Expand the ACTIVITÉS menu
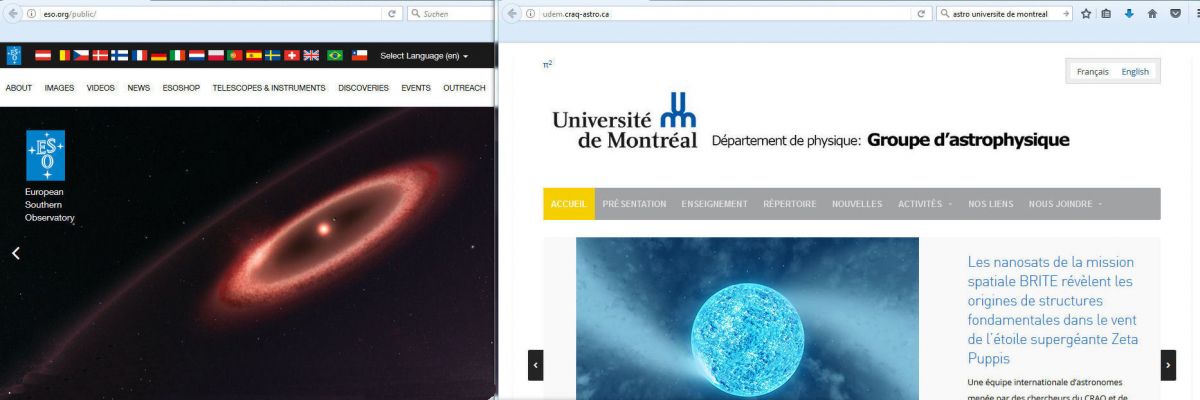The height and width of the screenshot is (400, 1200). 925,204
